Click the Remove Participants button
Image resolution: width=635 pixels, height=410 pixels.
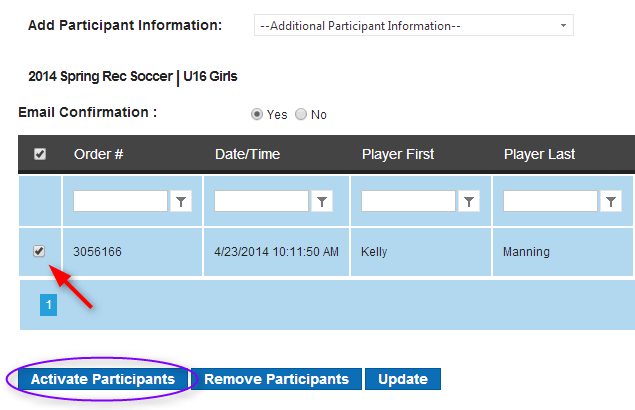point(276,379)
